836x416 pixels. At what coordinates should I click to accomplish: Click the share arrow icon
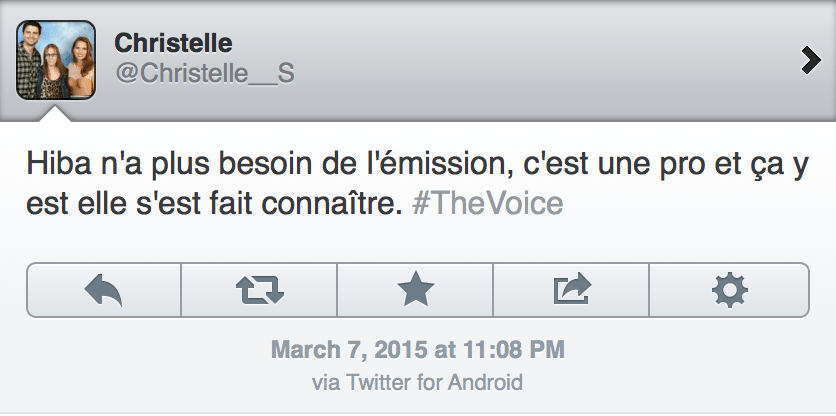click(572, 290)
